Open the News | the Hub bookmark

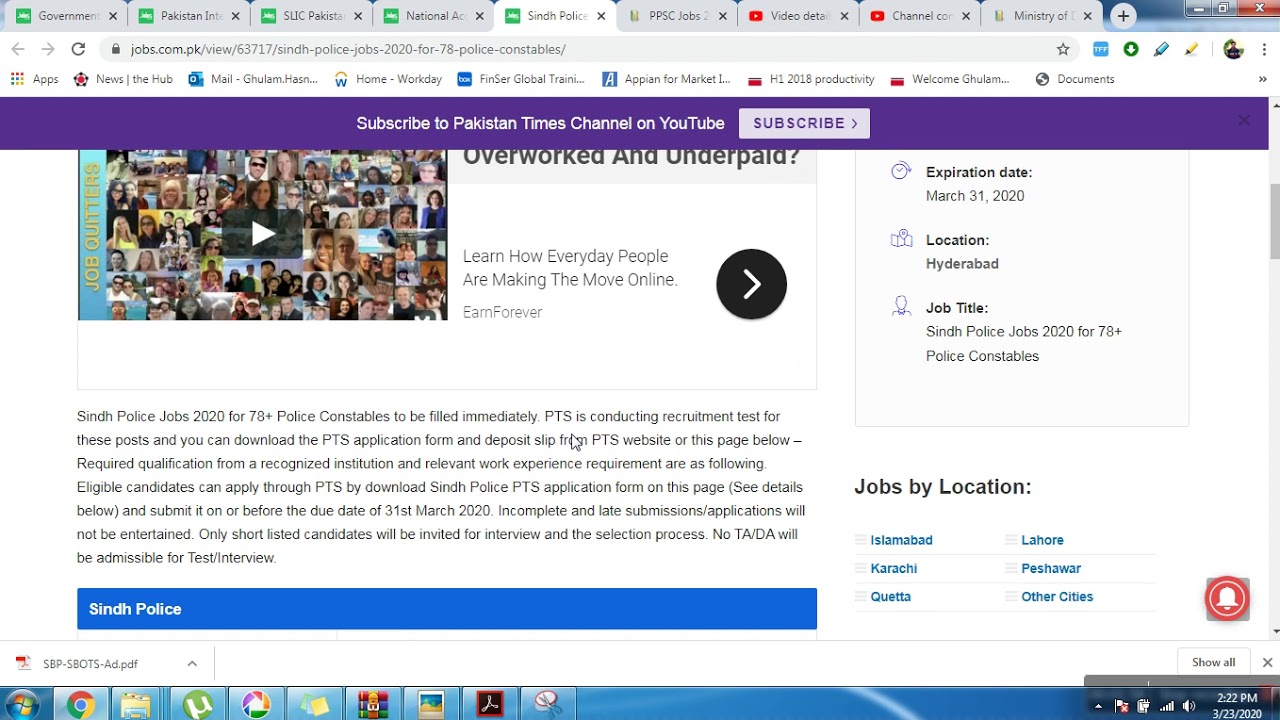tap(123, 79)
